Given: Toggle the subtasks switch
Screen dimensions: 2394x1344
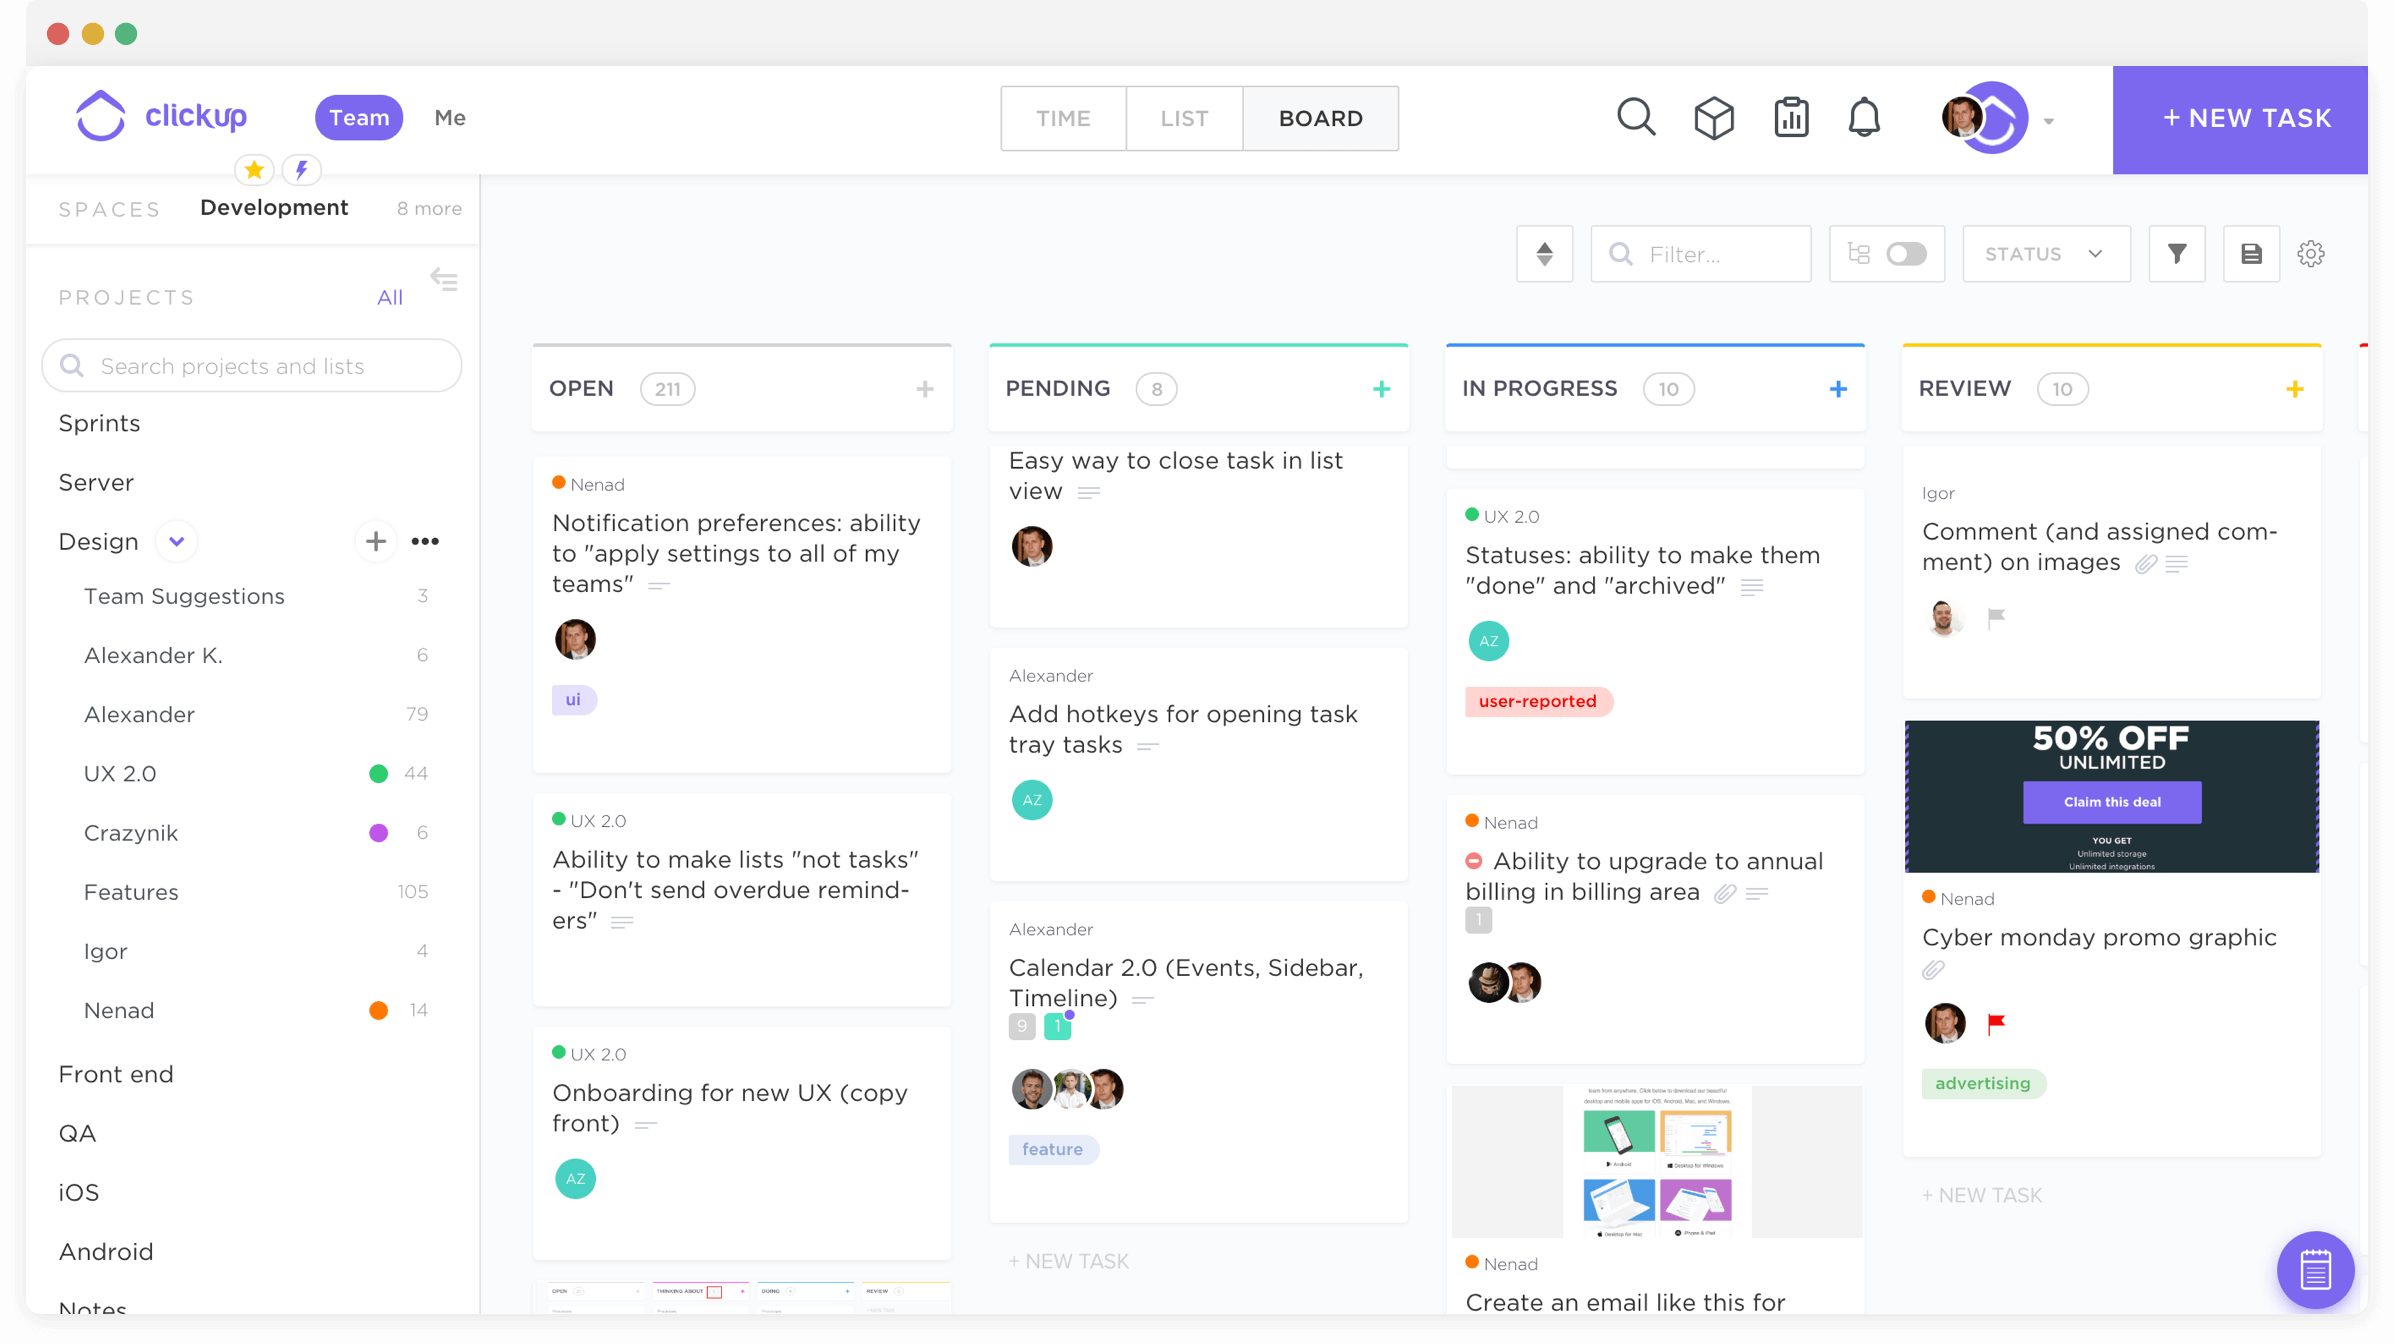Looking at the screenshot, I should (x=1905, y=254).
